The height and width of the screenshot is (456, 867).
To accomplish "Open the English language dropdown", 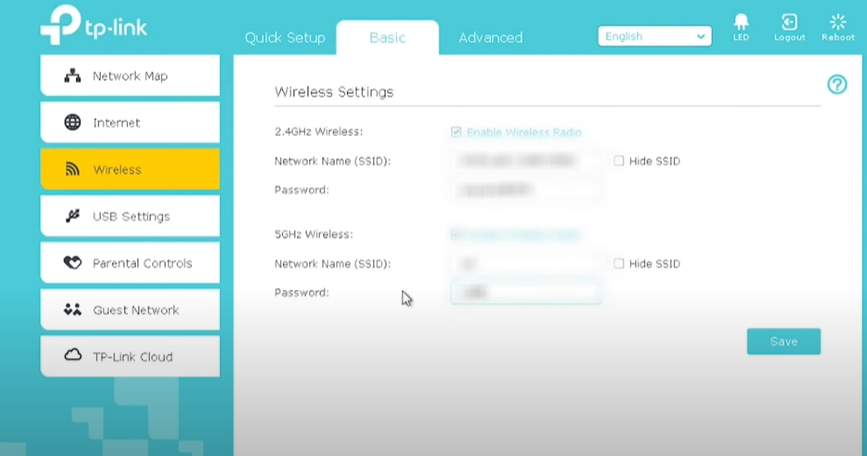I will click(x=654, y=36).
